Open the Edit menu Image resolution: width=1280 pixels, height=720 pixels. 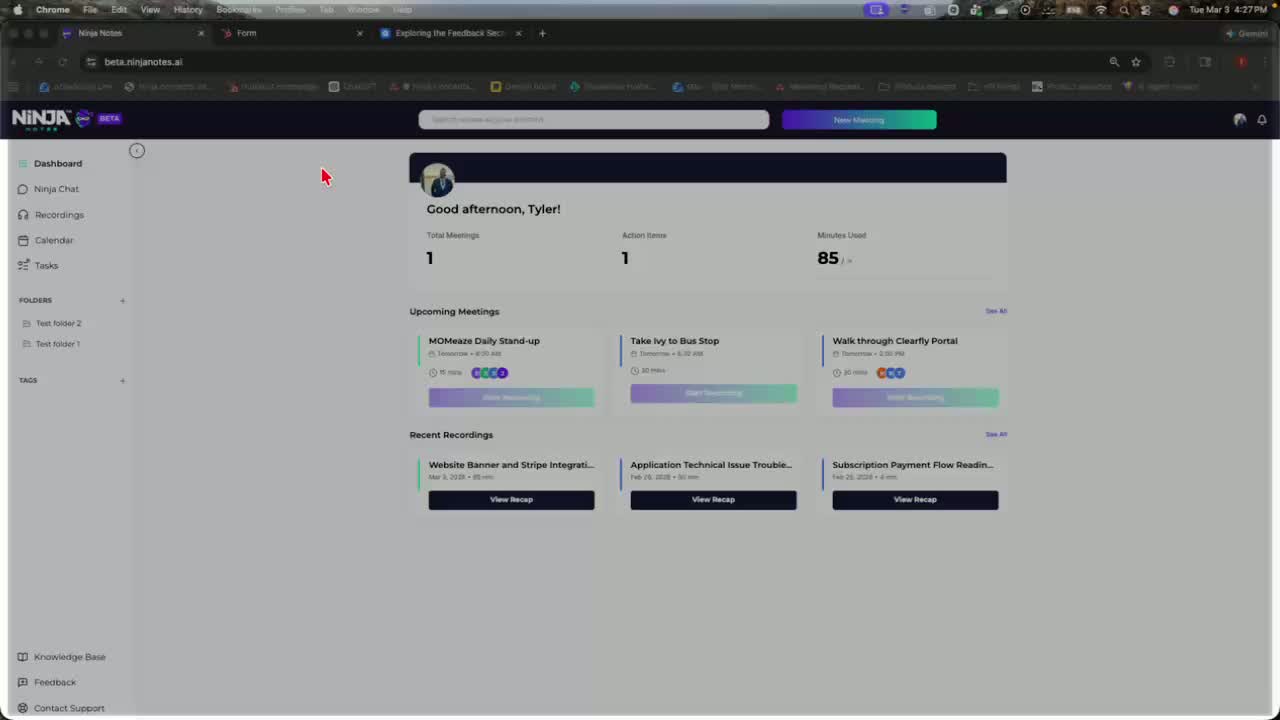click(x=119, y=10)
